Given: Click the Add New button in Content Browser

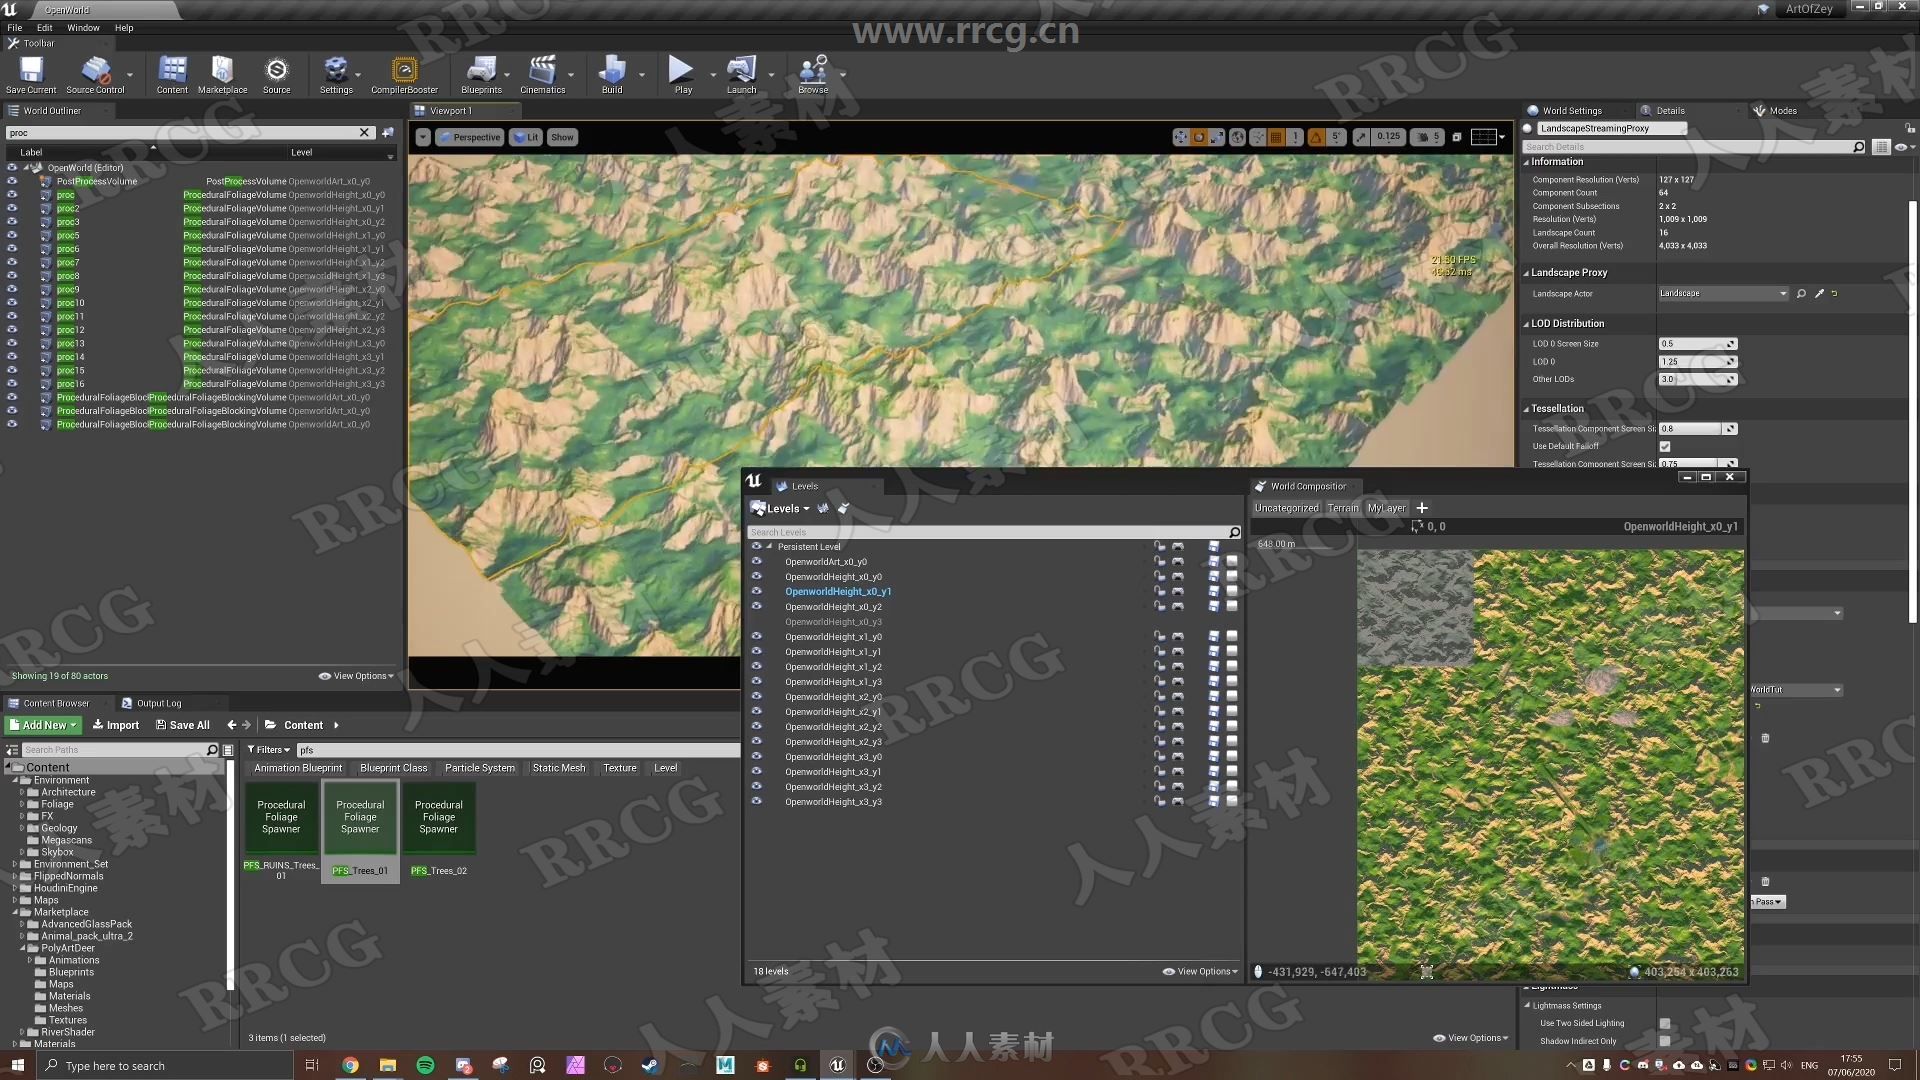Looking at the screenshot, I should point(42,724).
